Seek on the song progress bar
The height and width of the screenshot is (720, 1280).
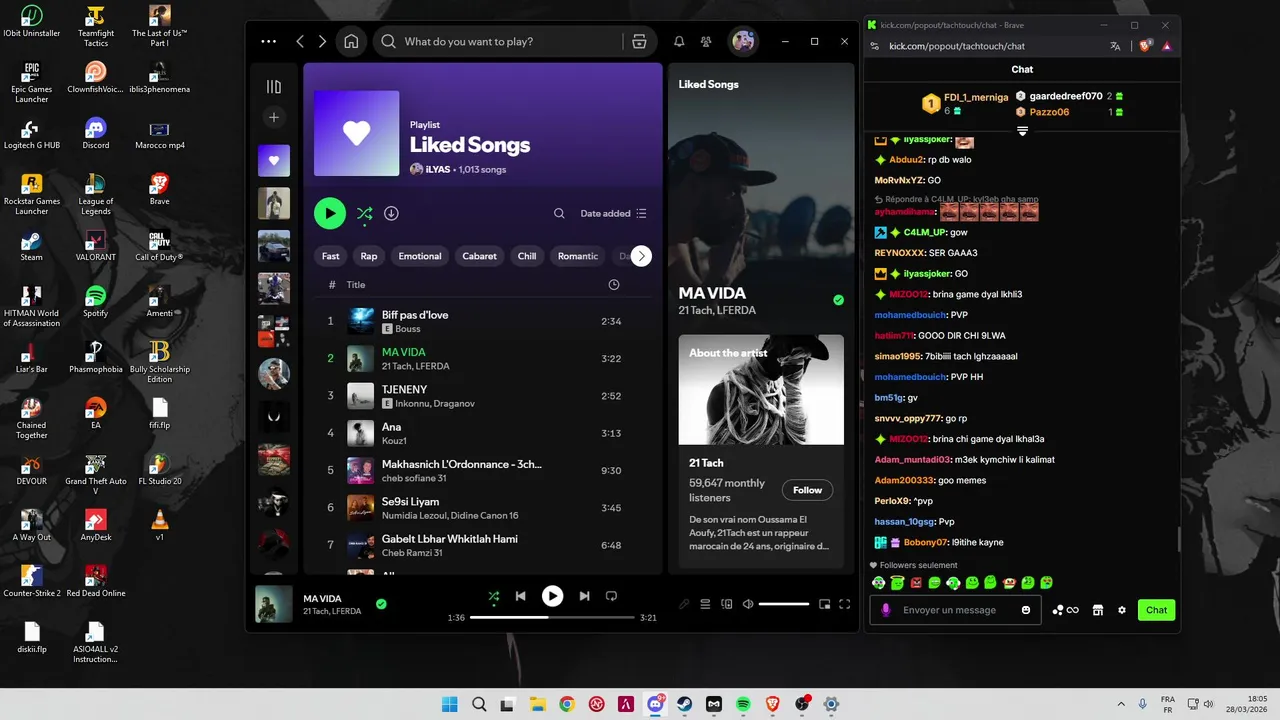[x=552, y=618]
